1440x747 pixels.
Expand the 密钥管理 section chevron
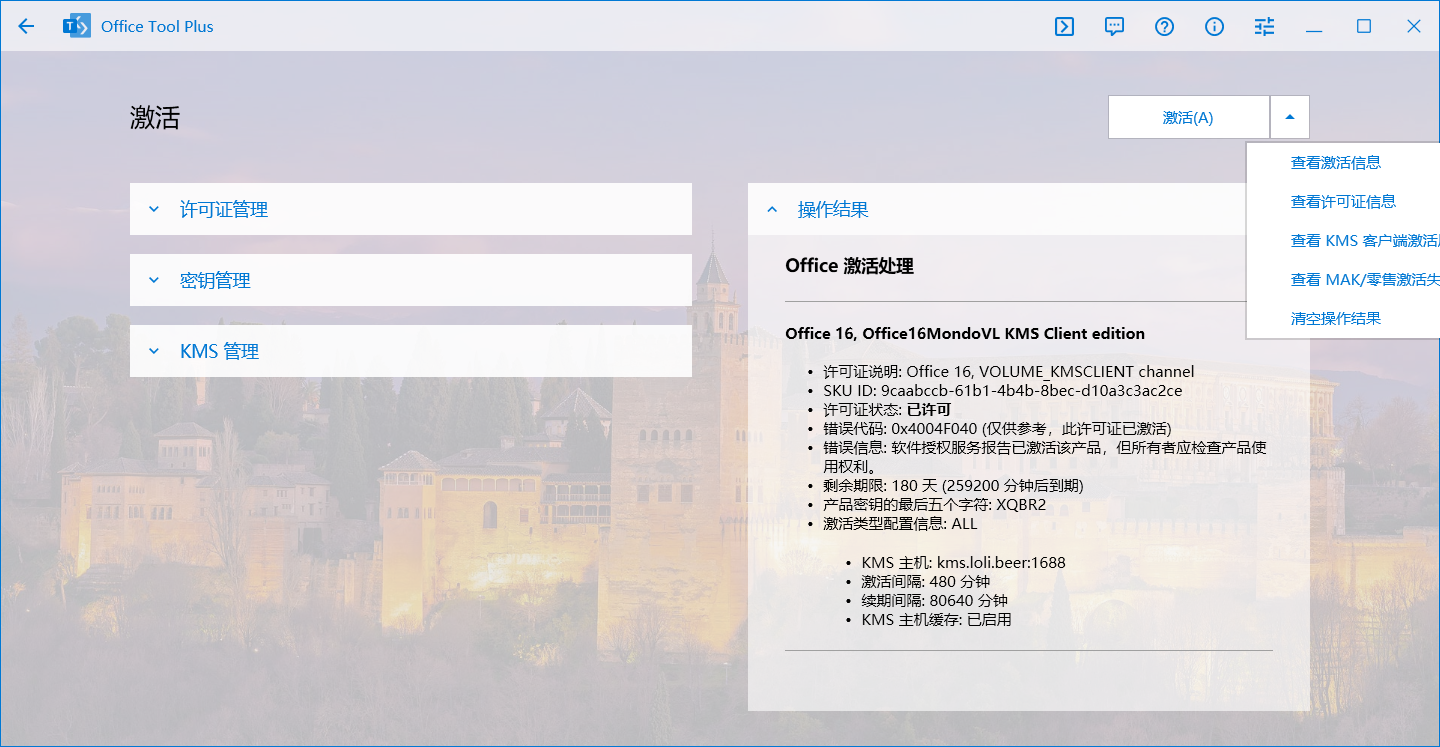(154, 280)
